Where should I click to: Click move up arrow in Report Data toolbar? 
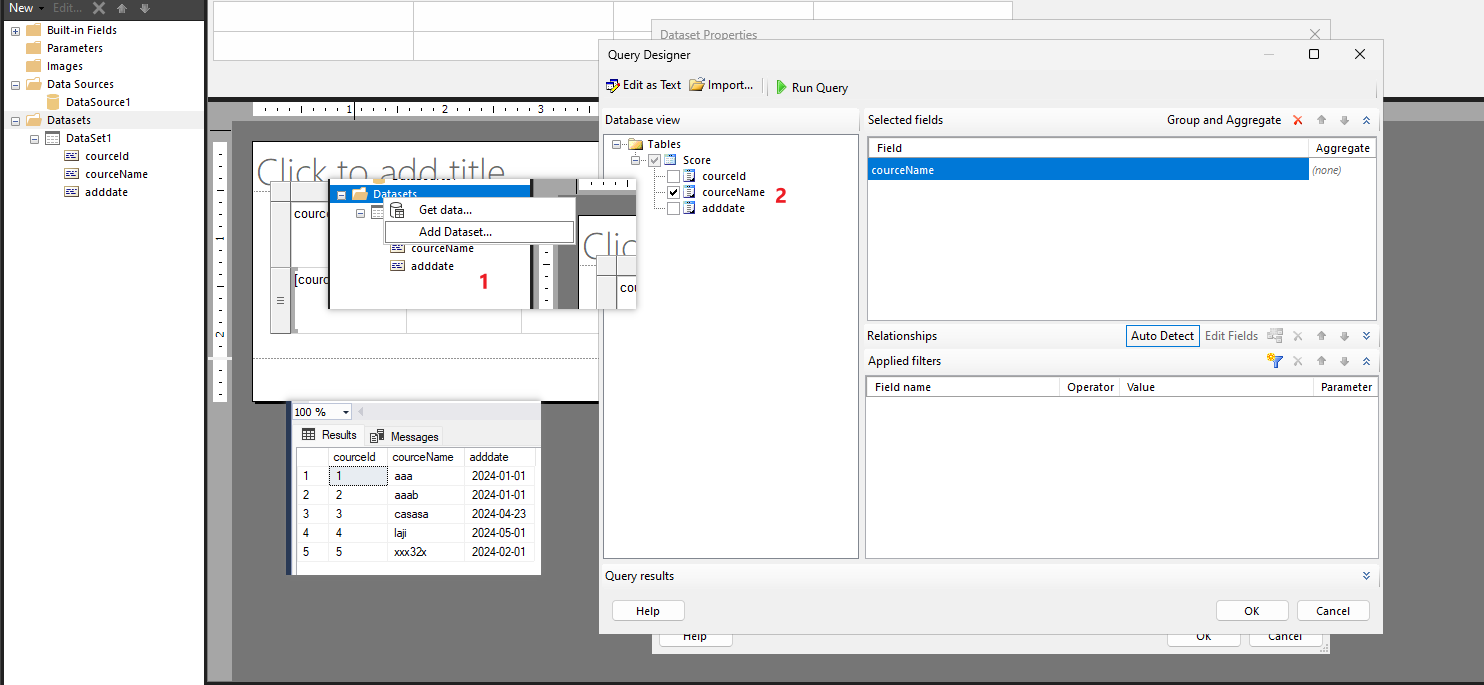122,8
